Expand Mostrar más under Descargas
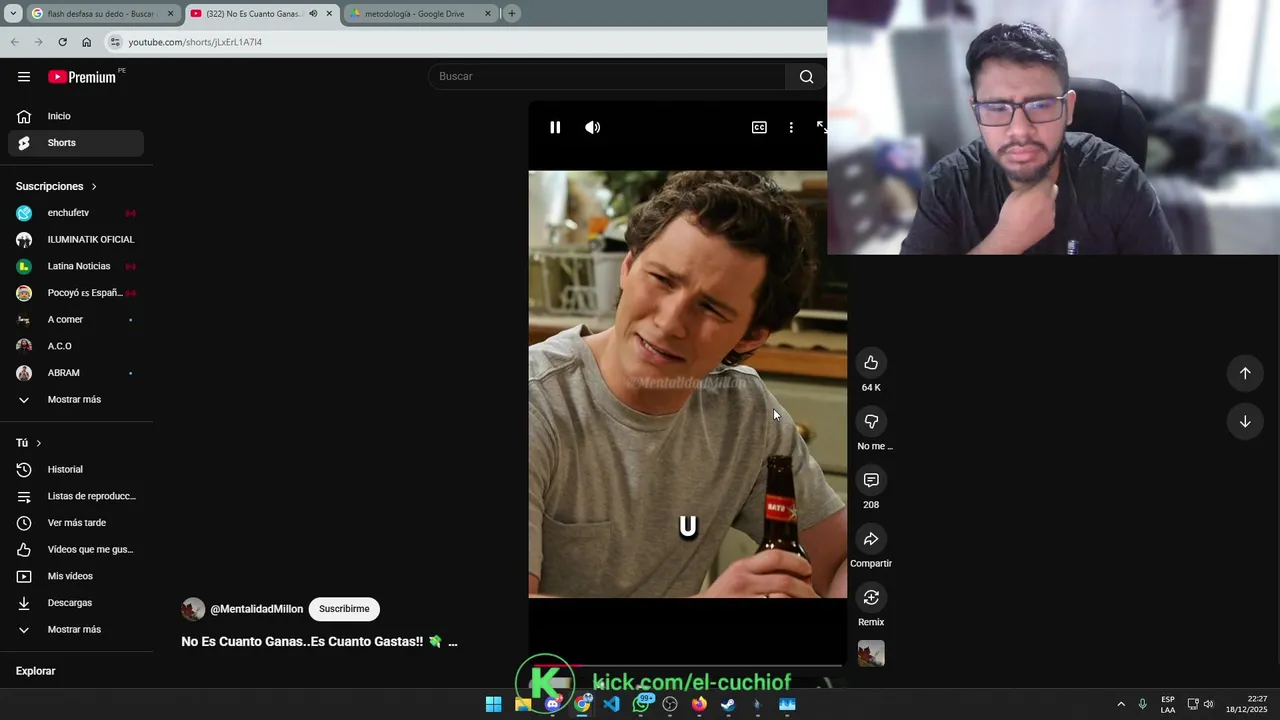This screenshot has height=720, width=1280. point(76,630)
